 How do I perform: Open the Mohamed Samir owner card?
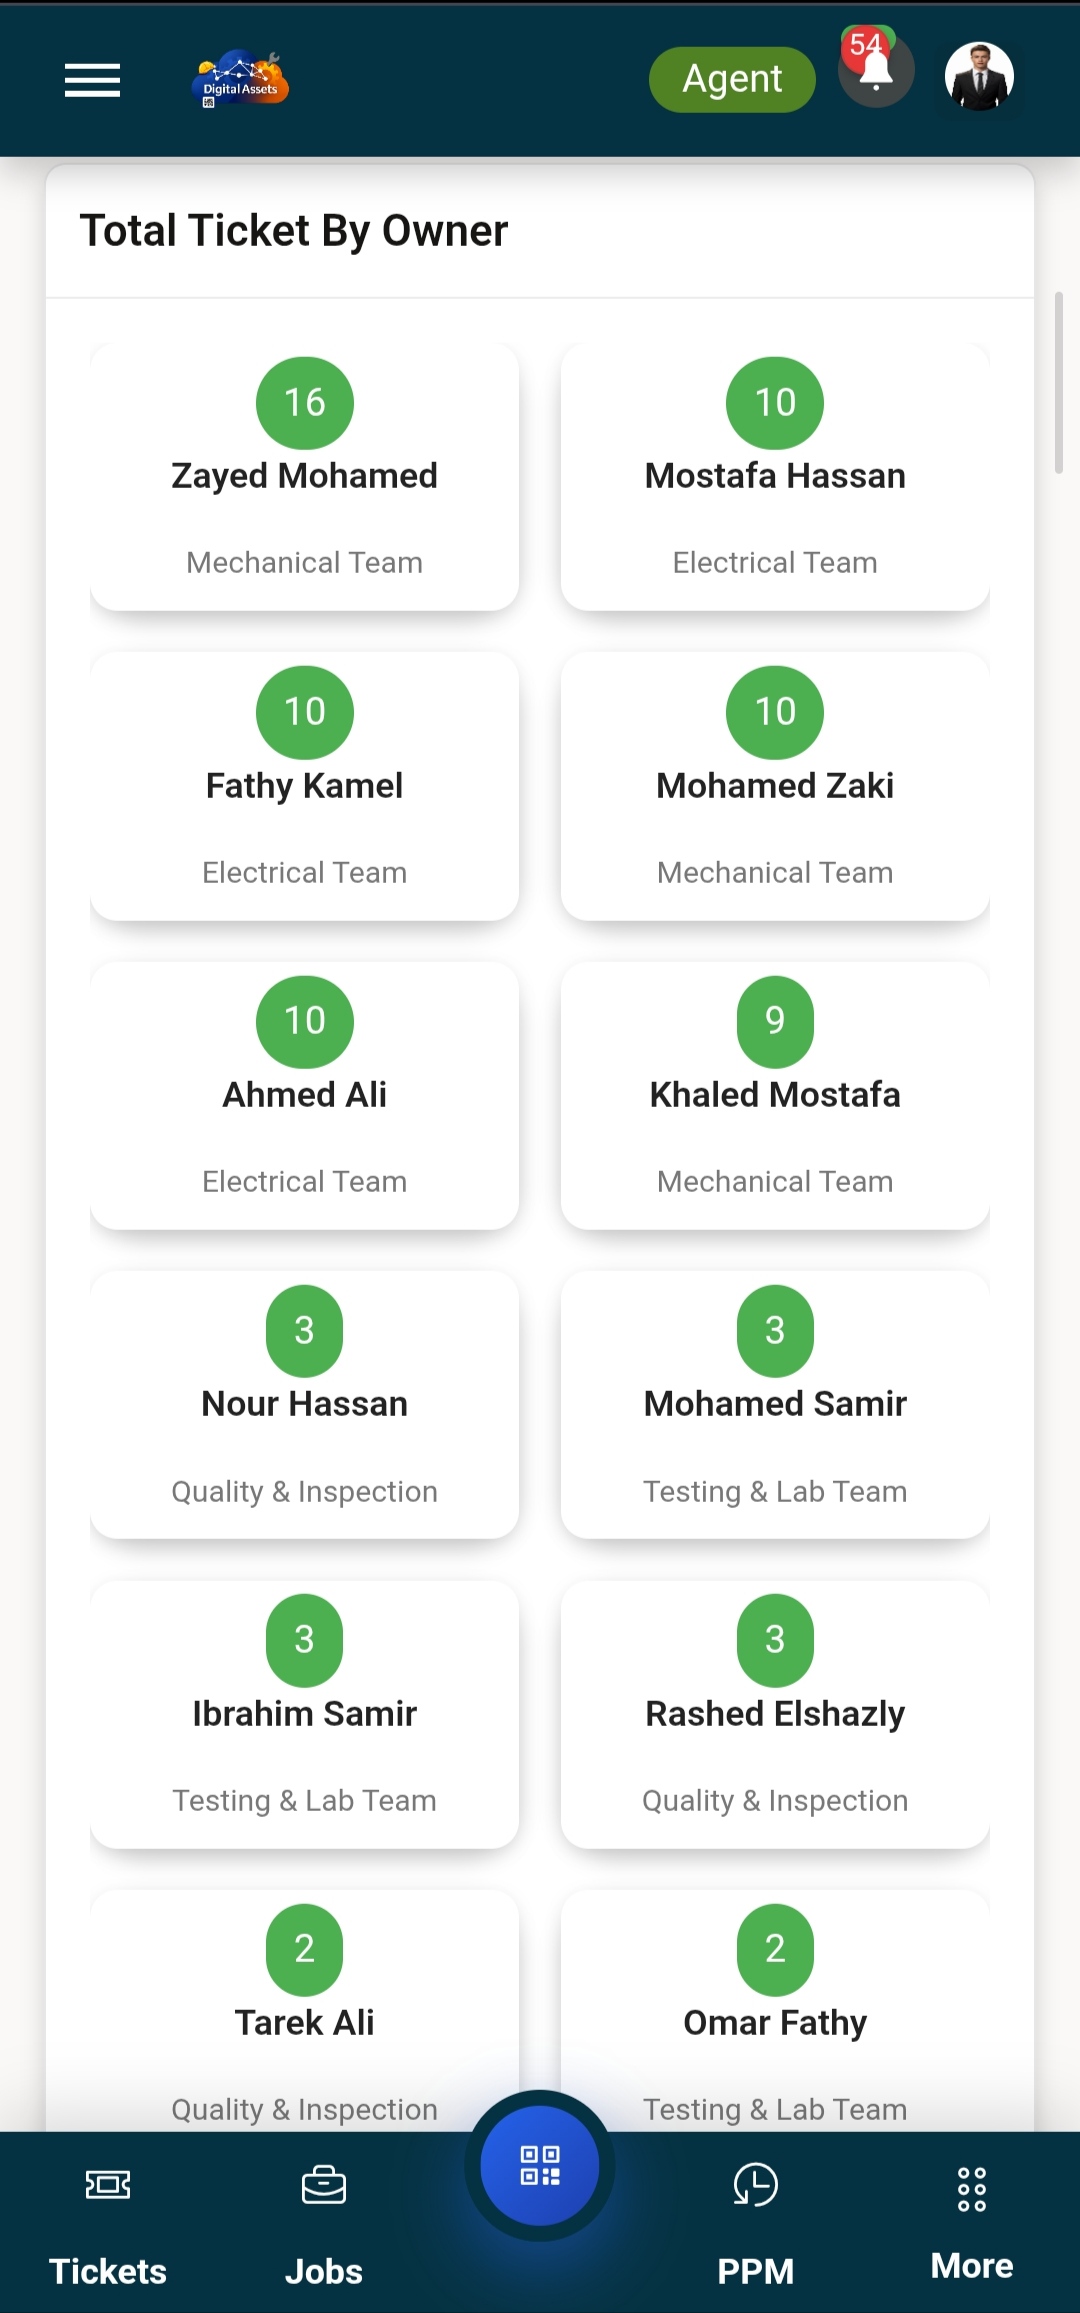tap(775, 1406)
